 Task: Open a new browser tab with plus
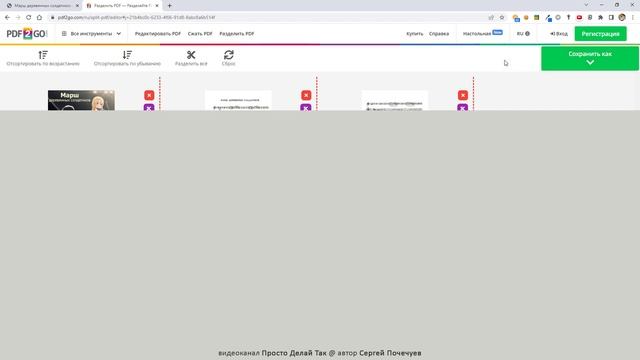coord(169,6)
